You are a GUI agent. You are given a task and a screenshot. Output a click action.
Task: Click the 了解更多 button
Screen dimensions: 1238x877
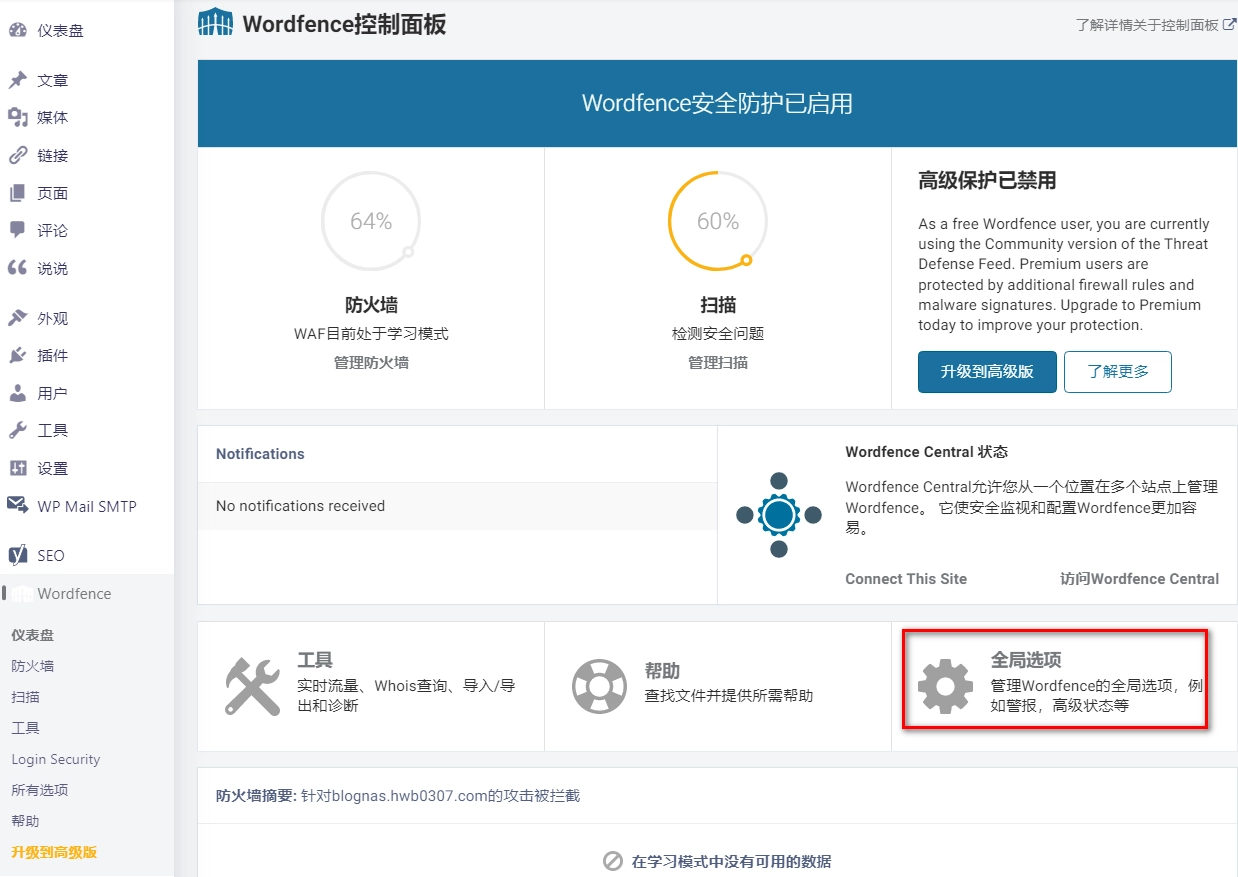point(1118,372)
